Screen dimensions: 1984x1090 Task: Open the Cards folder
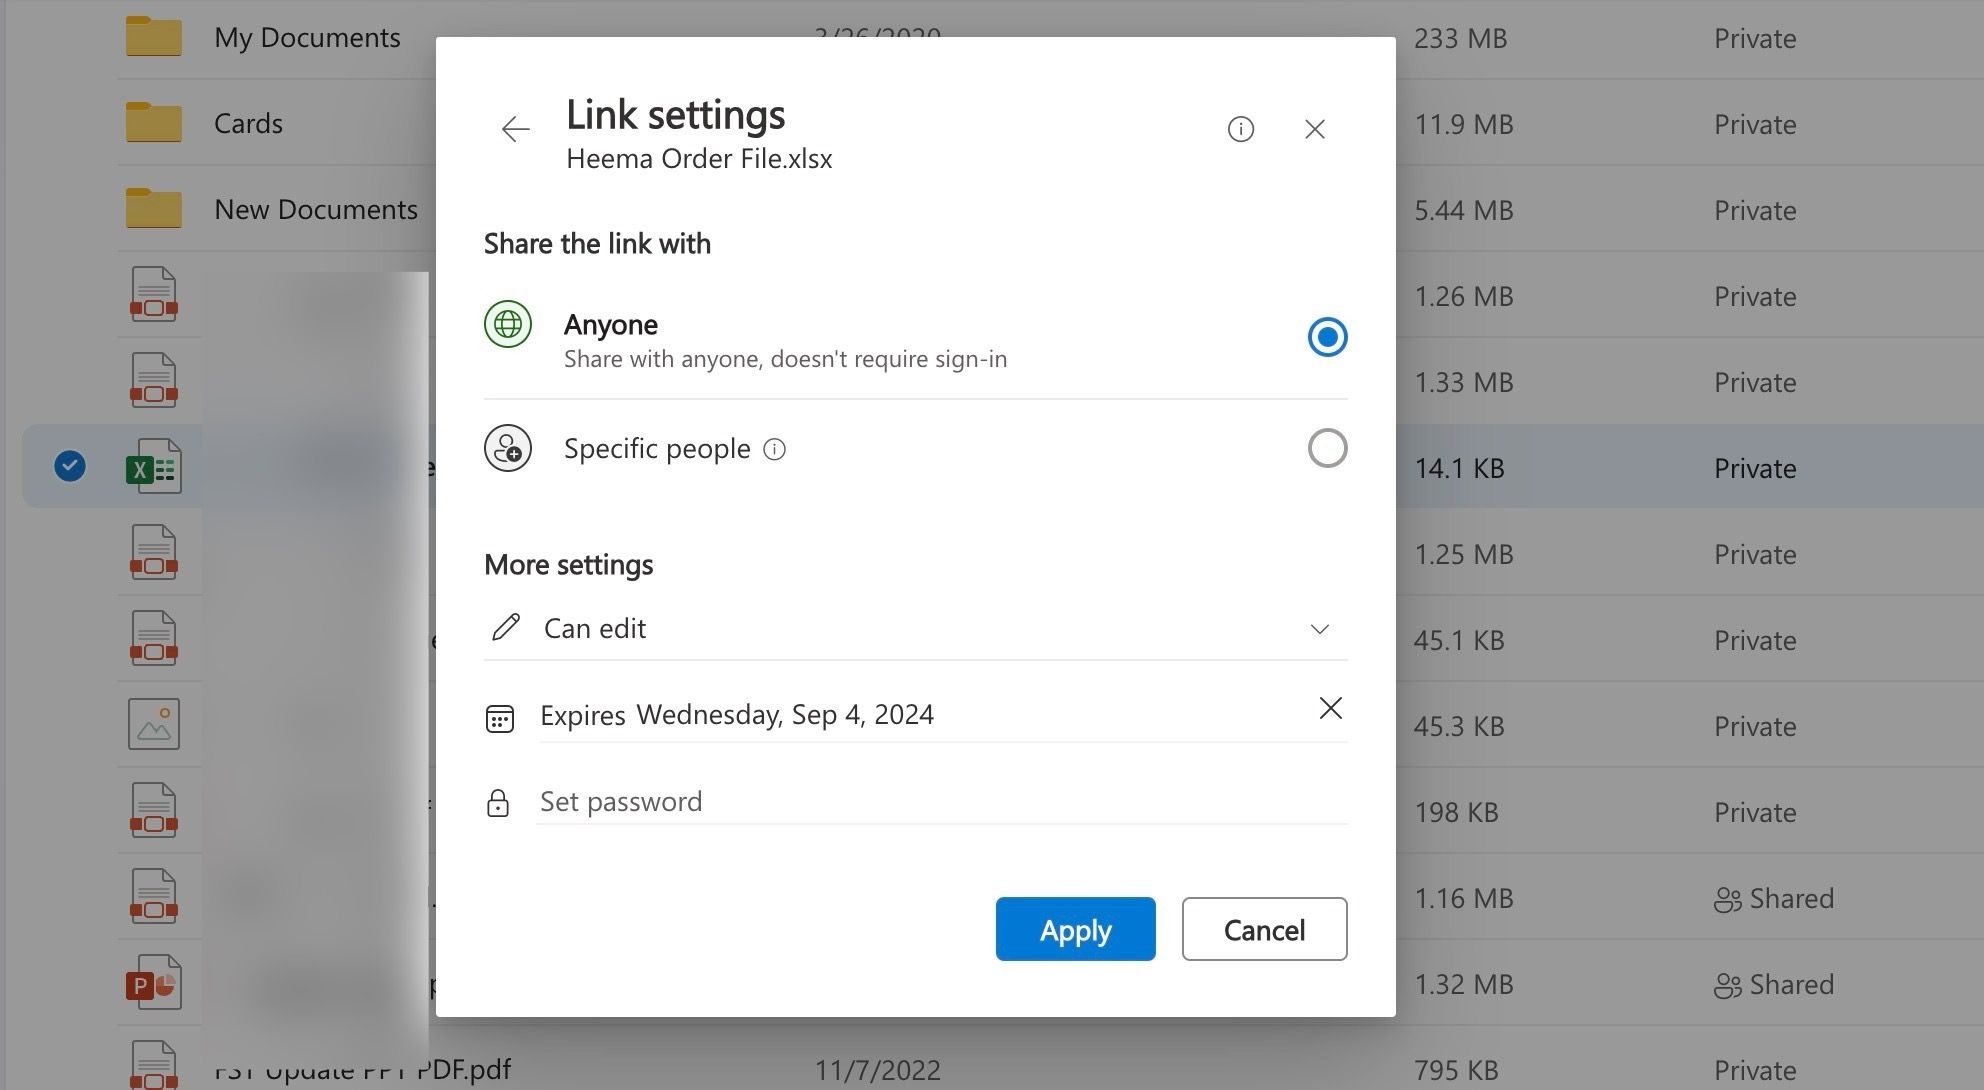247,123
